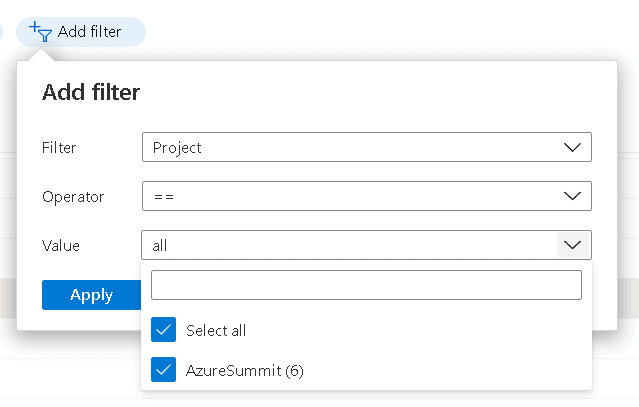Viewport: 639px width, 407px height.
Task: Click the Operator field label
Action: (73, 197)
